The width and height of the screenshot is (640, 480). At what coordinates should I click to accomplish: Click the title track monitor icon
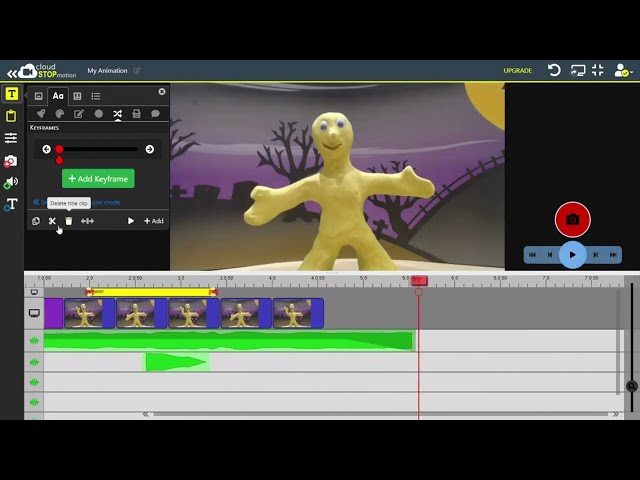pos(34,292)
